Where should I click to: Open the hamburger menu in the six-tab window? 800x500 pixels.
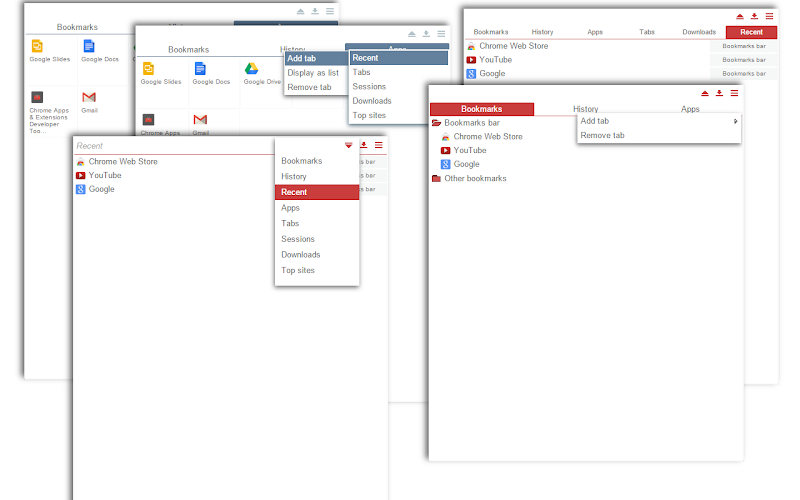769,16
